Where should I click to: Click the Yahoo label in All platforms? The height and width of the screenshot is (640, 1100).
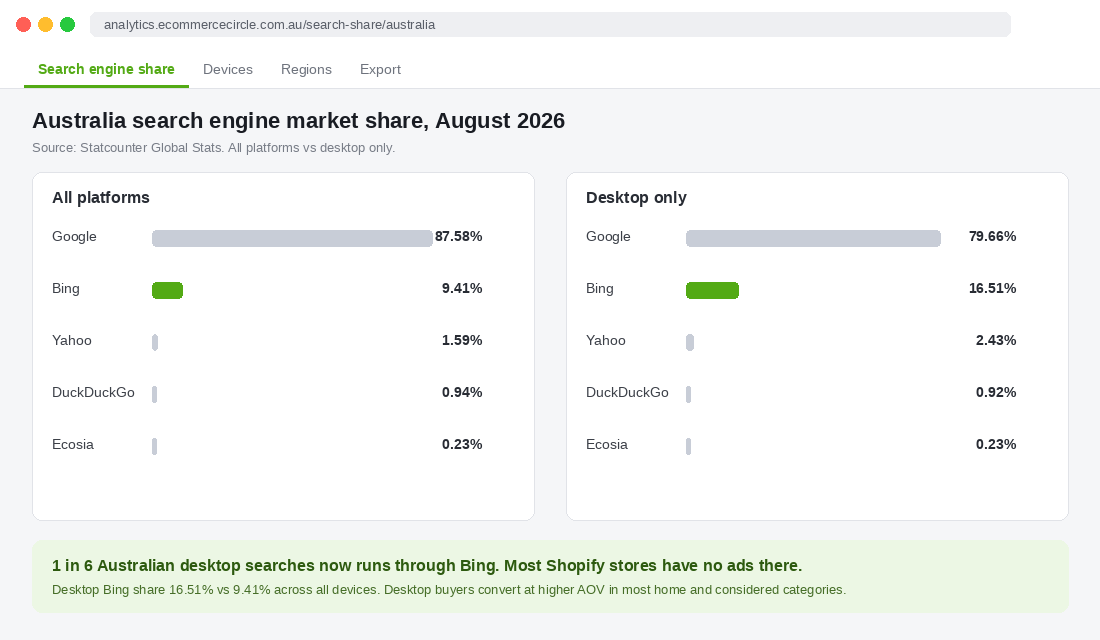click(x=72, y=340)
